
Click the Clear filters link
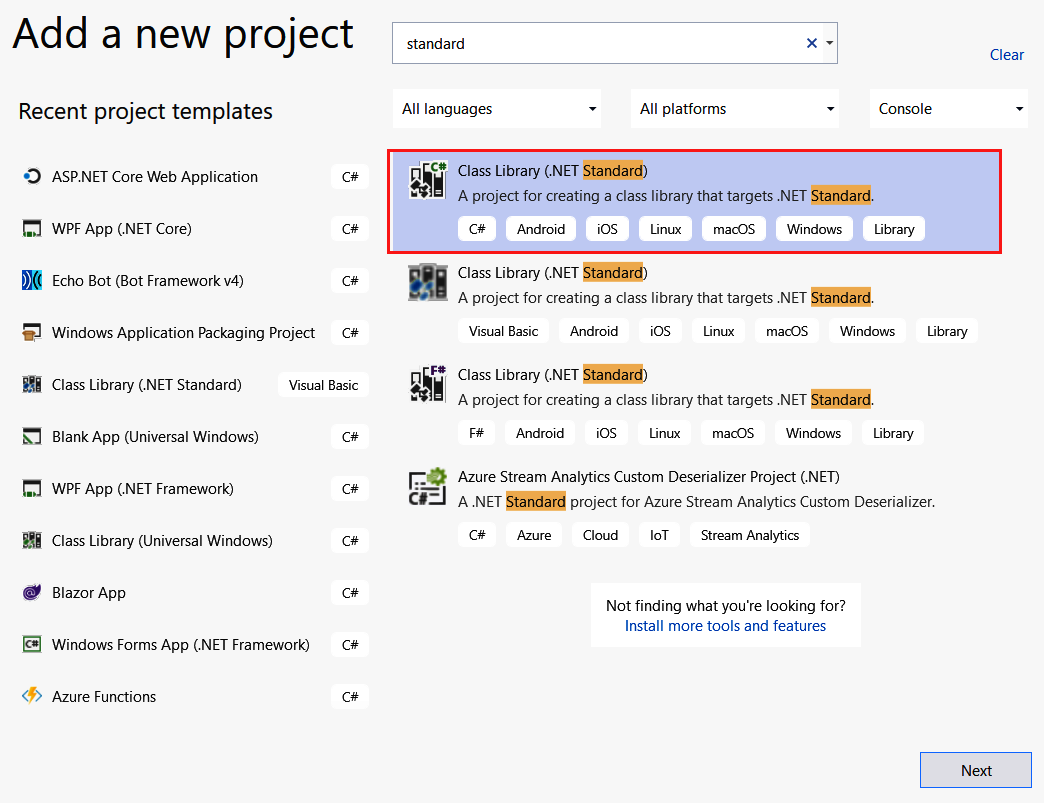click(1006, 55)
